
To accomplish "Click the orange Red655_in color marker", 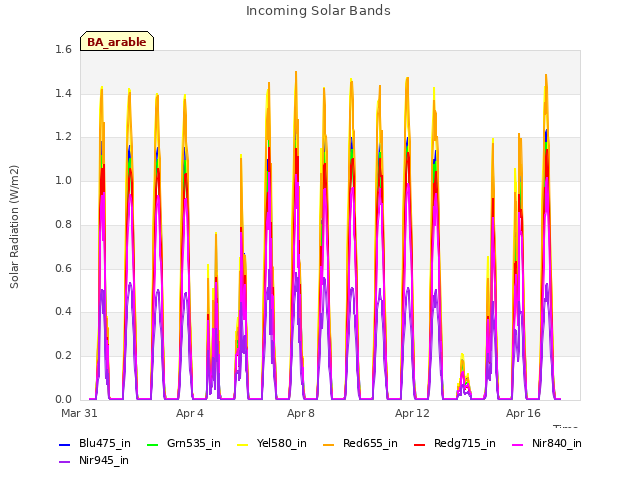I will tap(329, 444).
